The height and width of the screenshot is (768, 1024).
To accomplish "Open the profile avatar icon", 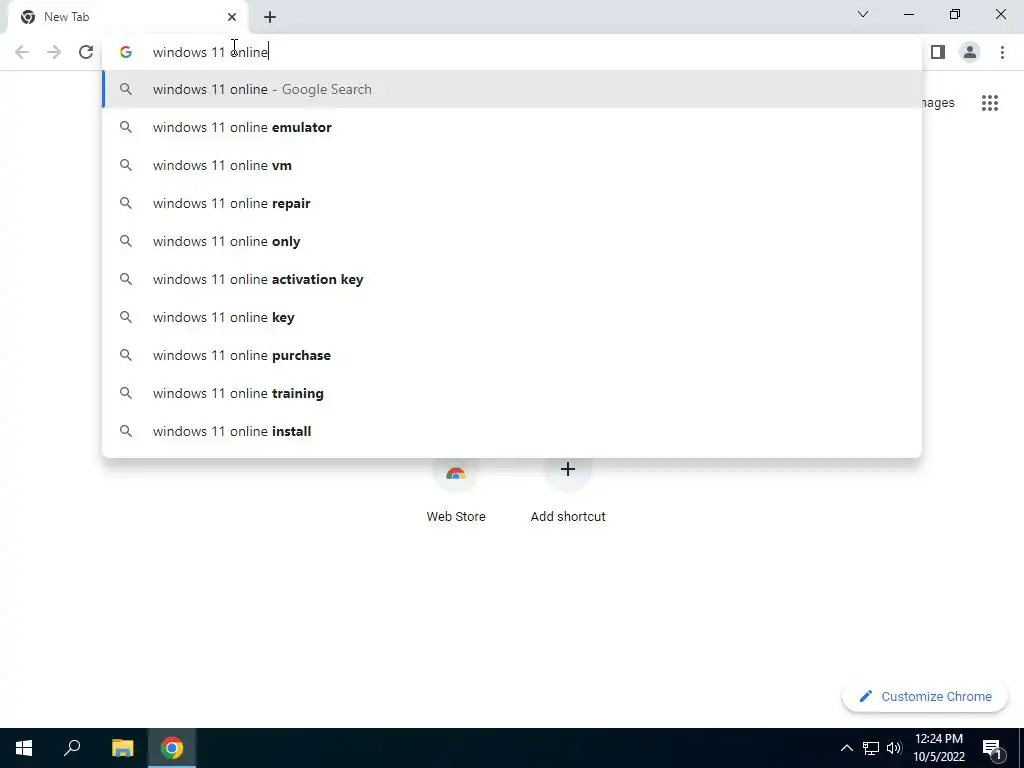I will tap(970, 52).
